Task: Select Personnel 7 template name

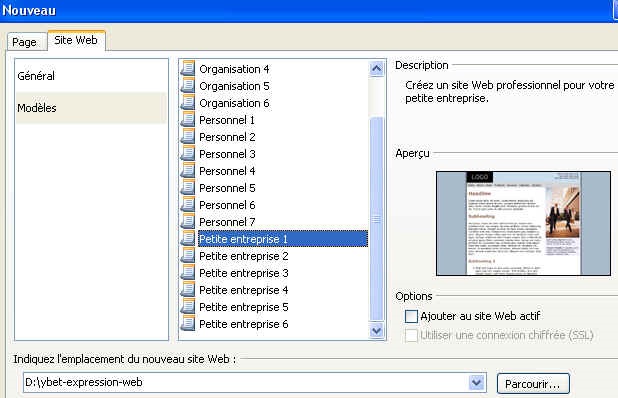Action: point(227,222)
